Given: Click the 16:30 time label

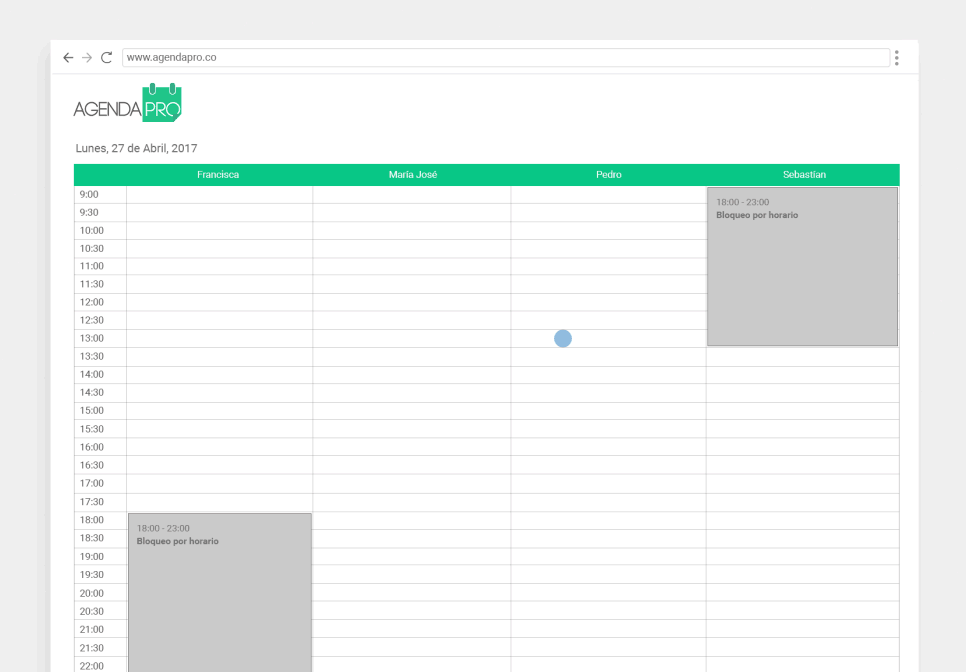Looking at the screenshot, I should point(91,466).
